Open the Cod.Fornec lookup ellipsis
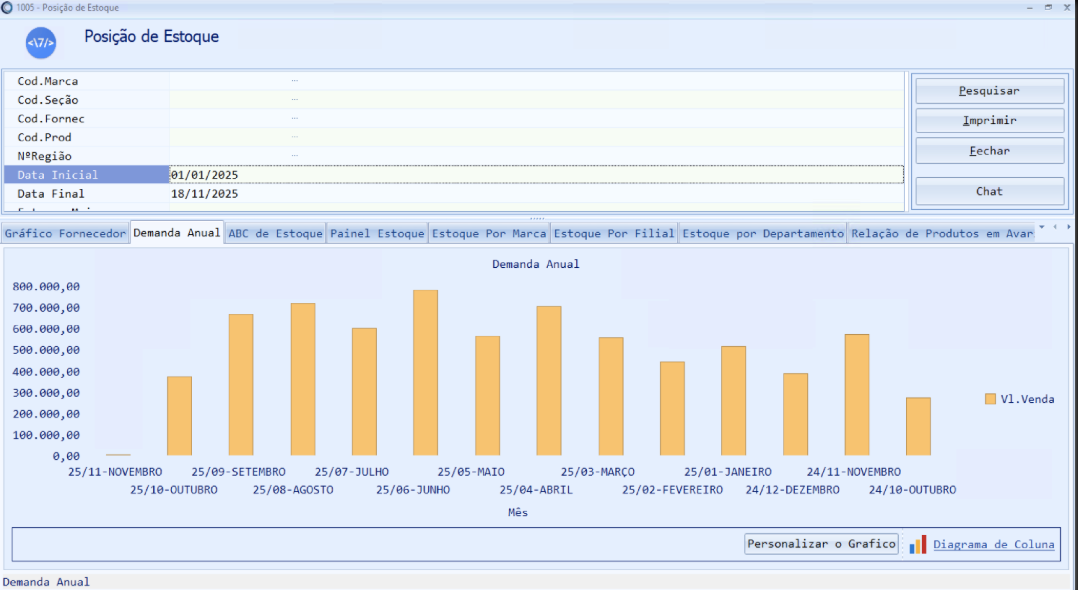This screenshot has height=590, width=1078. click(294, 119)
